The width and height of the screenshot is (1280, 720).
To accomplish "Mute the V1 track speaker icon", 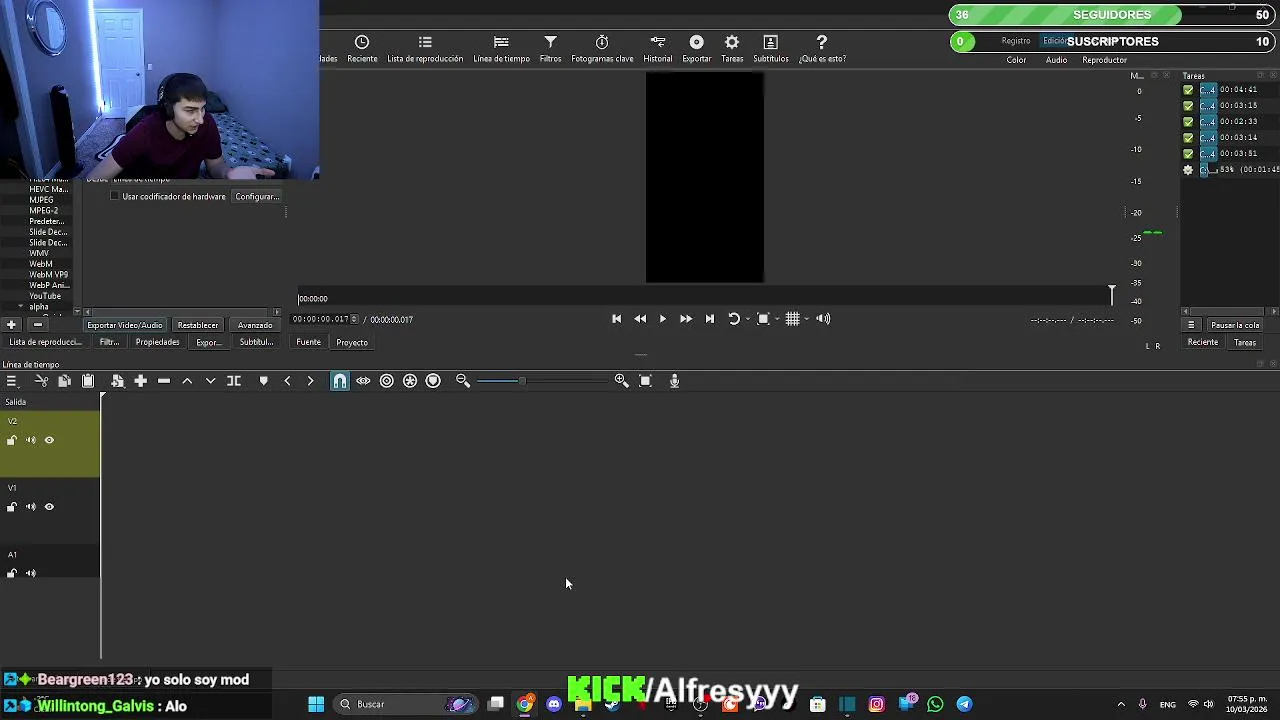I will (30, 507).
